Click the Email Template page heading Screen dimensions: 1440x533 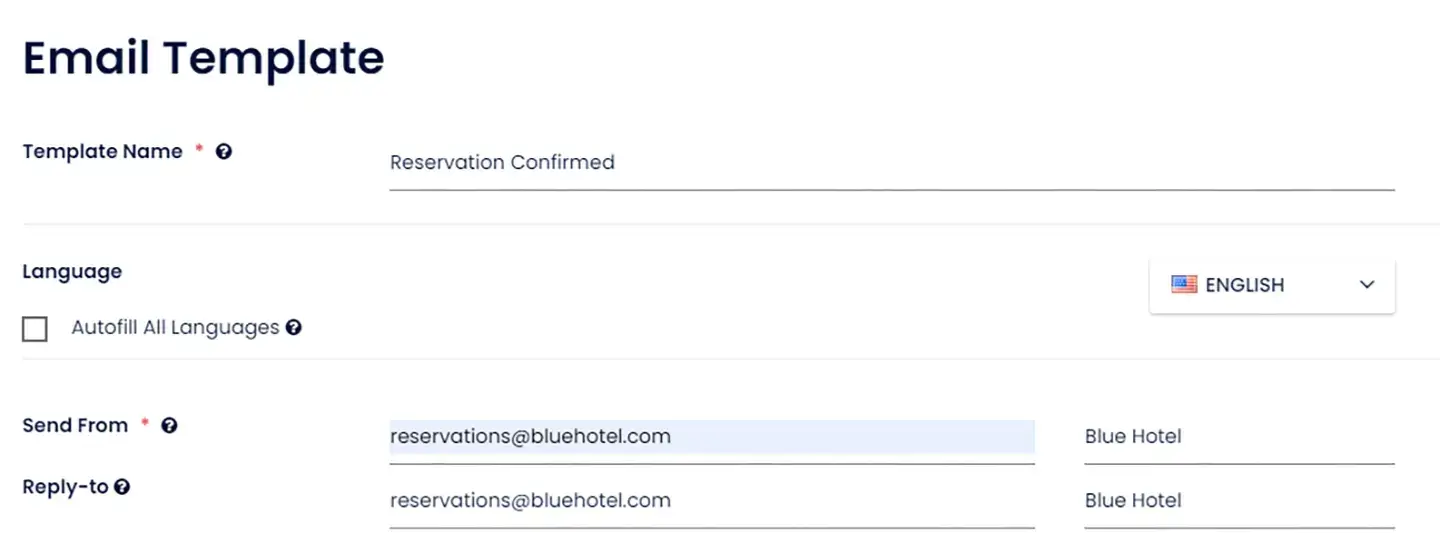[204, 58]
